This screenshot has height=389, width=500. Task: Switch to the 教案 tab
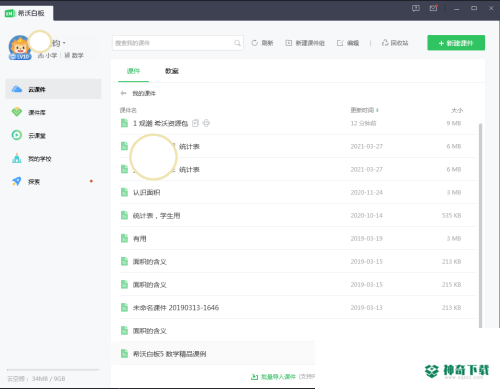pos(172,71)
